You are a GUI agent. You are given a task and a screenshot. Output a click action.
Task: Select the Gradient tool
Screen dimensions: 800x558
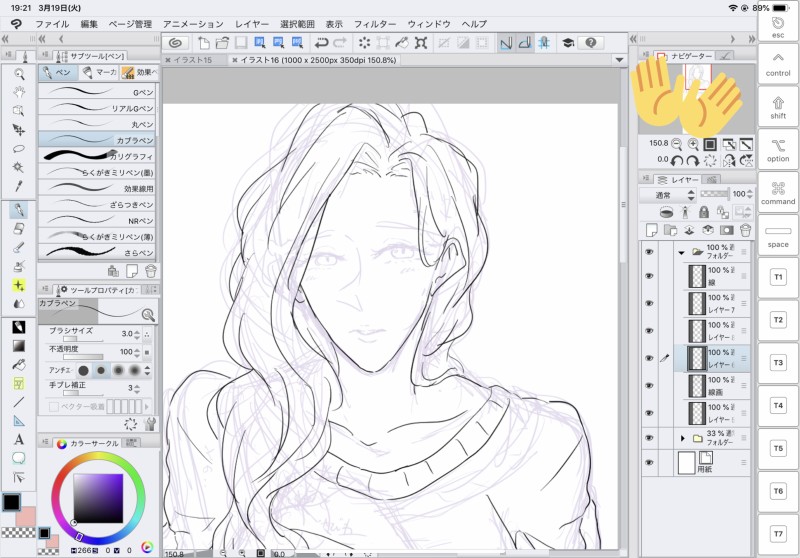tap(19, 346)
